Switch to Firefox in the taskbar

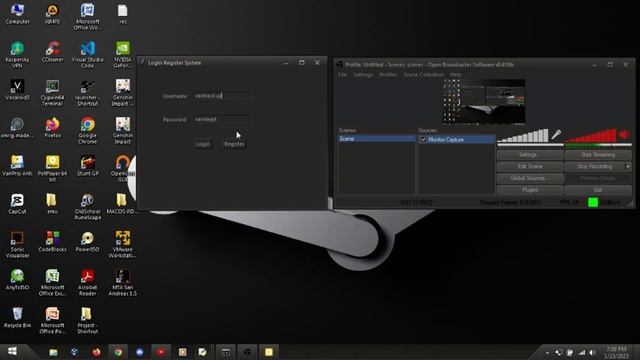point(96,352)
